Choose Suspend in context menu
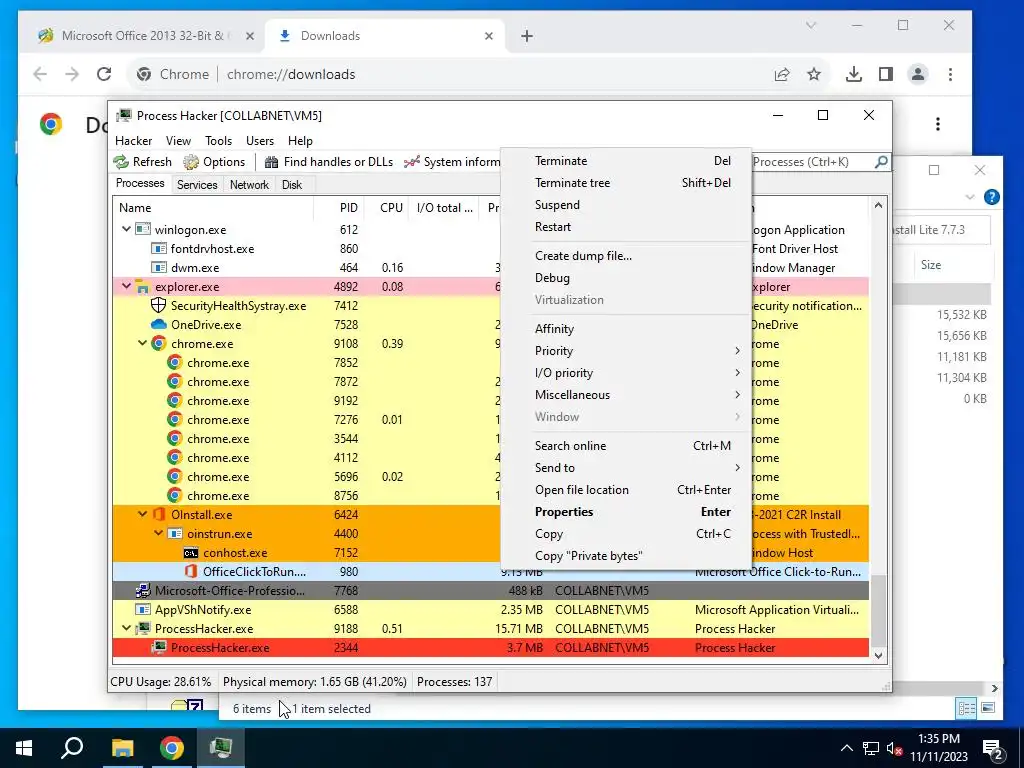Screen dimensions: 1024x768 (627, 204)
